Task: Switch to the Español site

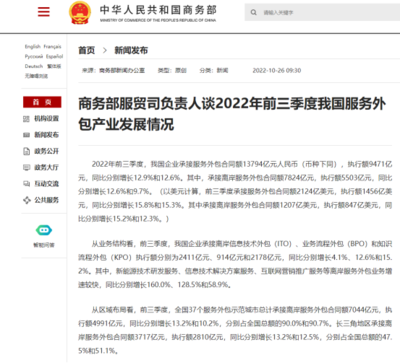Action: tap(54, 56)
